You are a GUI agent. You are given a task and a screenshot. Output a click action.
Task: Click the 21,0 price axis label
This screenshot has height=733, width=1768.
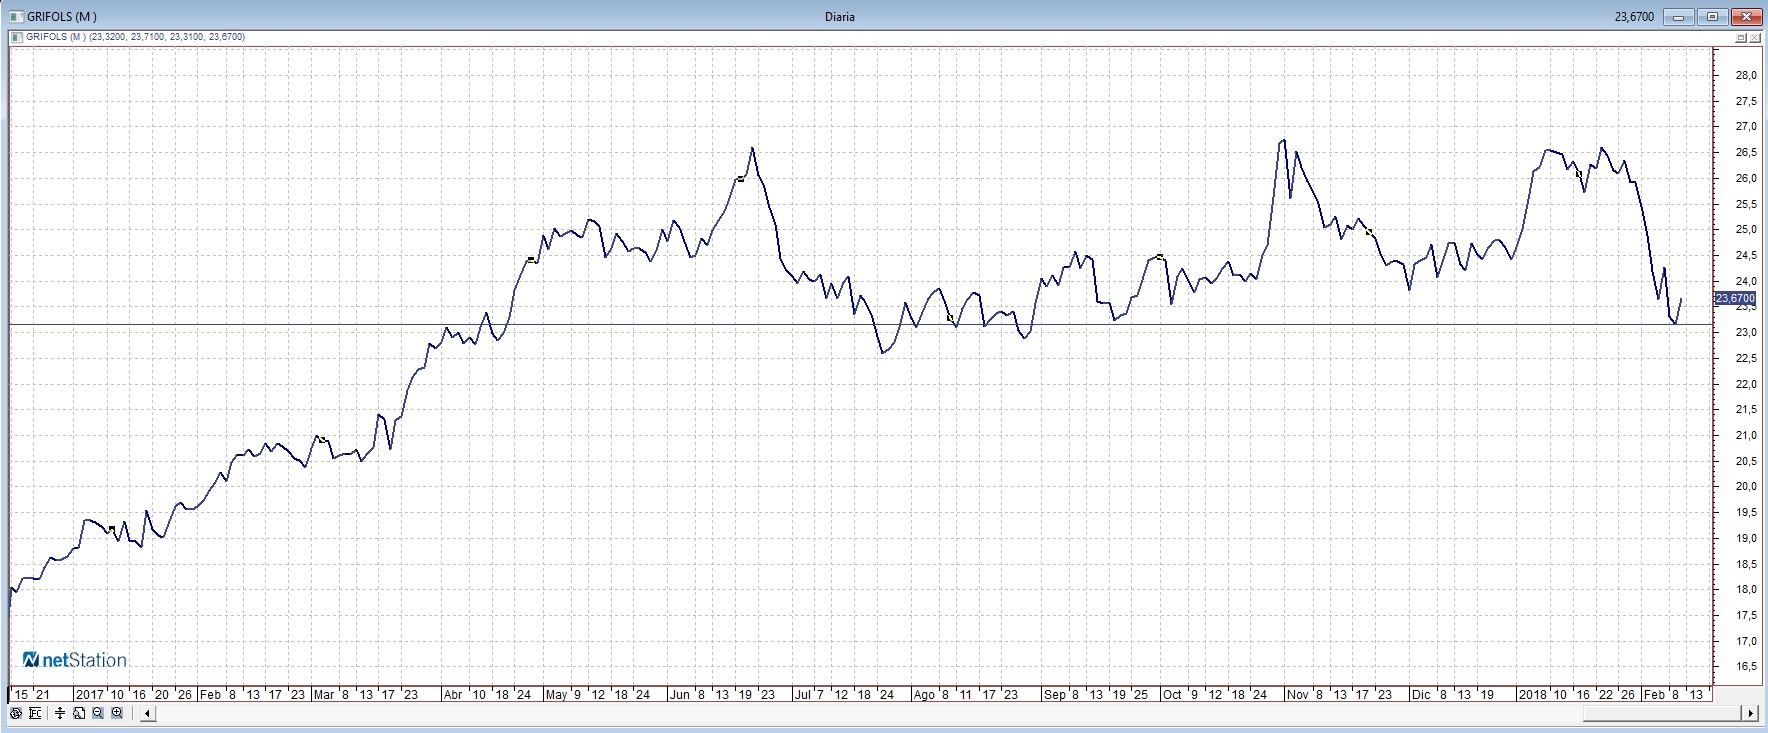[1746, 435]
